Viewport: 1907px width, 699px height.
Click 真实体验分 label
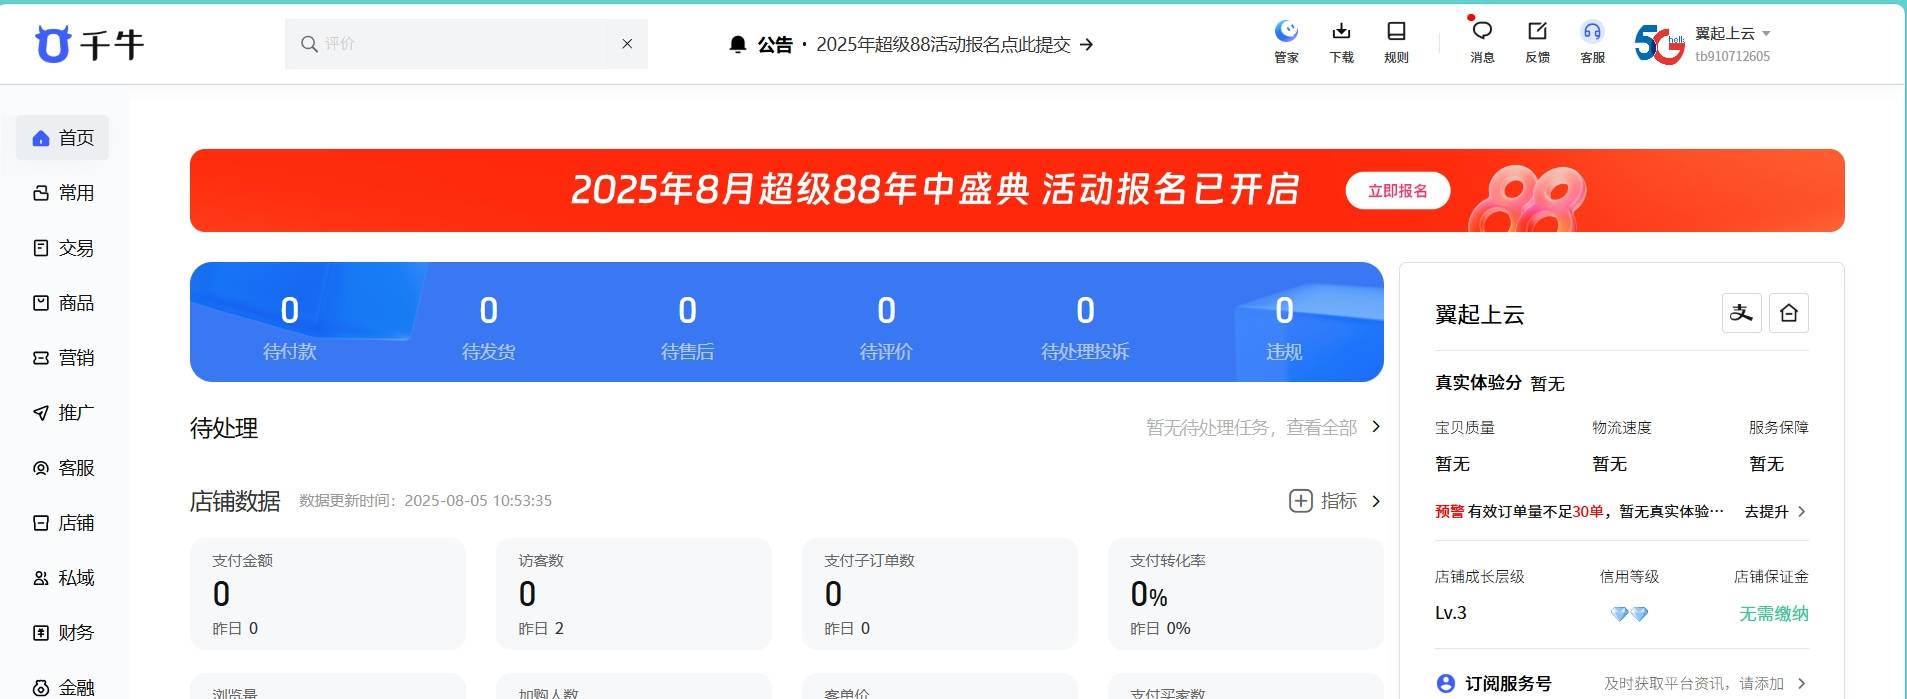pos(1478,383)
